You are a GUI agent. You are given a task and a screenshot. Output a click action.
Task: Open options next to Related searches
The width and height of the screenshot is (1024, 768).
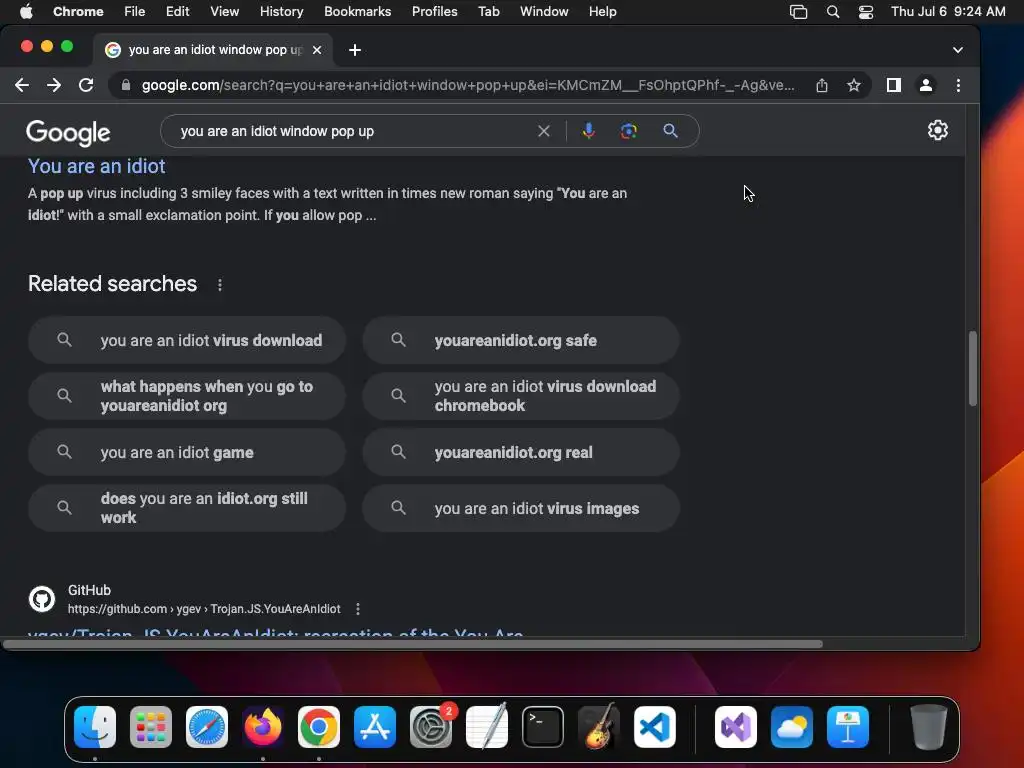coord(219,285)
